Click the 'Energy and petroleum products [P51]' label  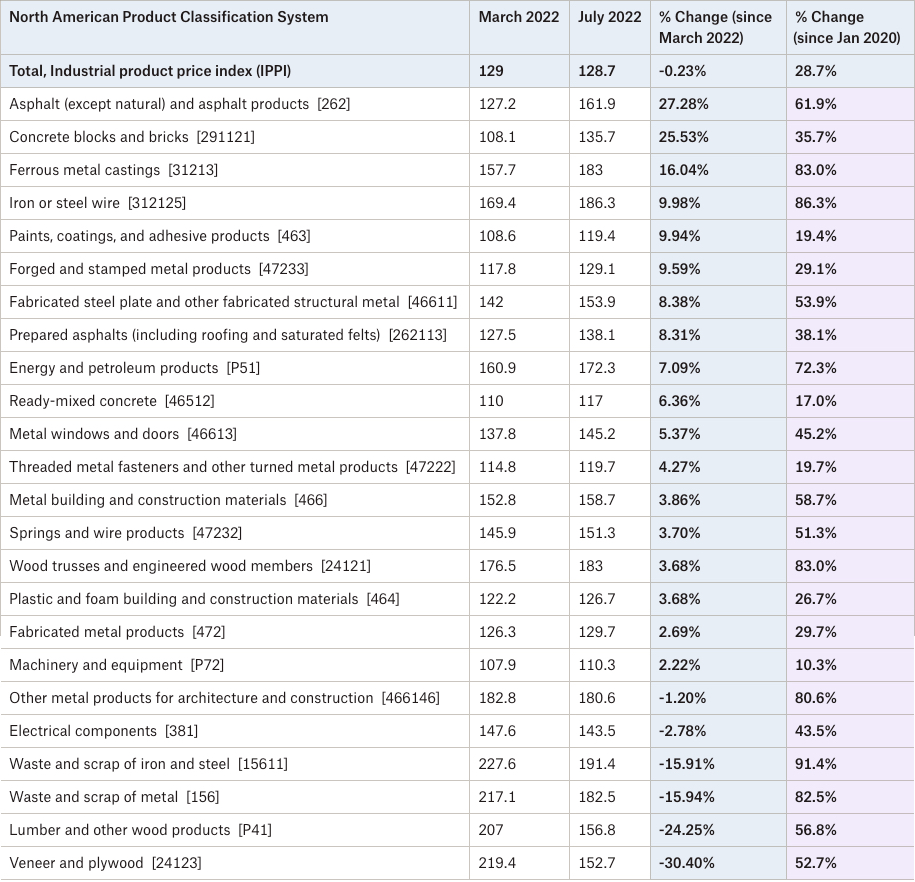click(134, 368)
